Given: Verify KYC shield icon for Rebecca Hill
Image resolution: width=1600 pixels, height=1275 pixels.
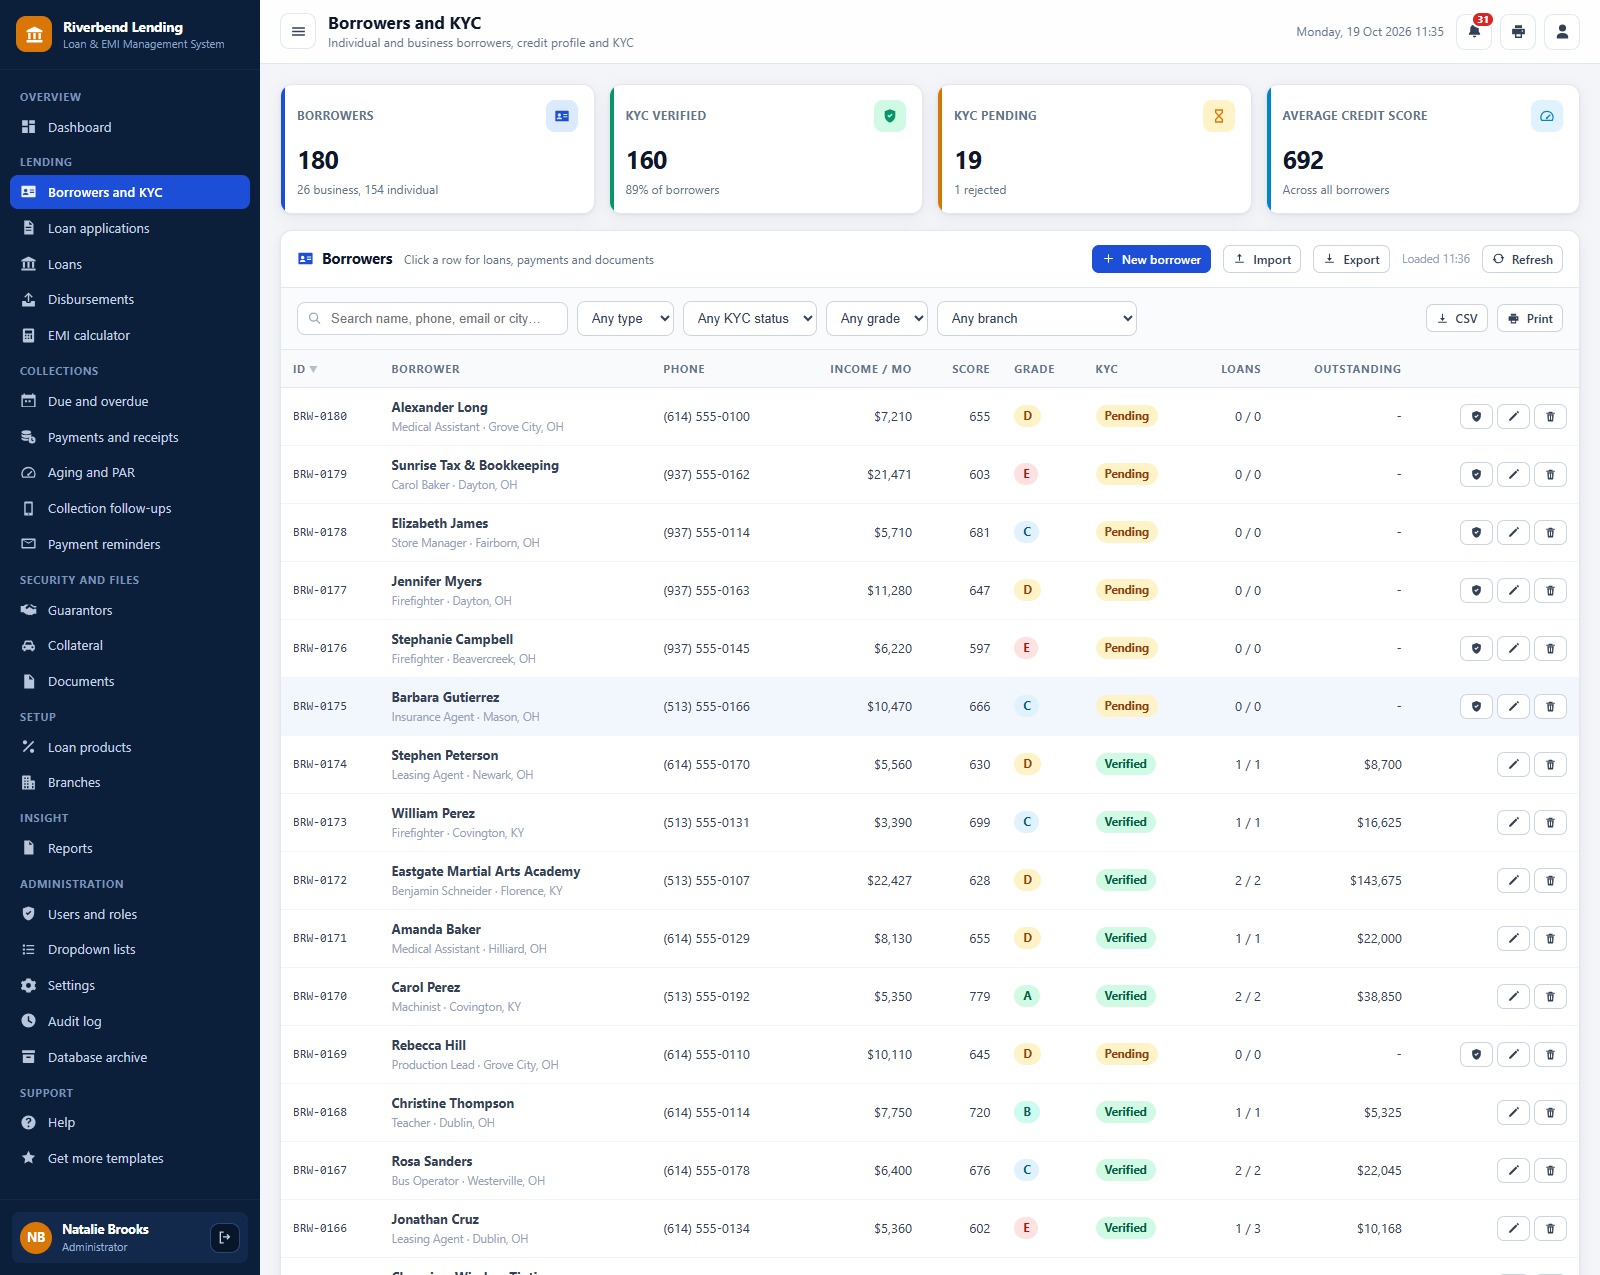Looking at the screenshot, I should click(1476, 1054).
